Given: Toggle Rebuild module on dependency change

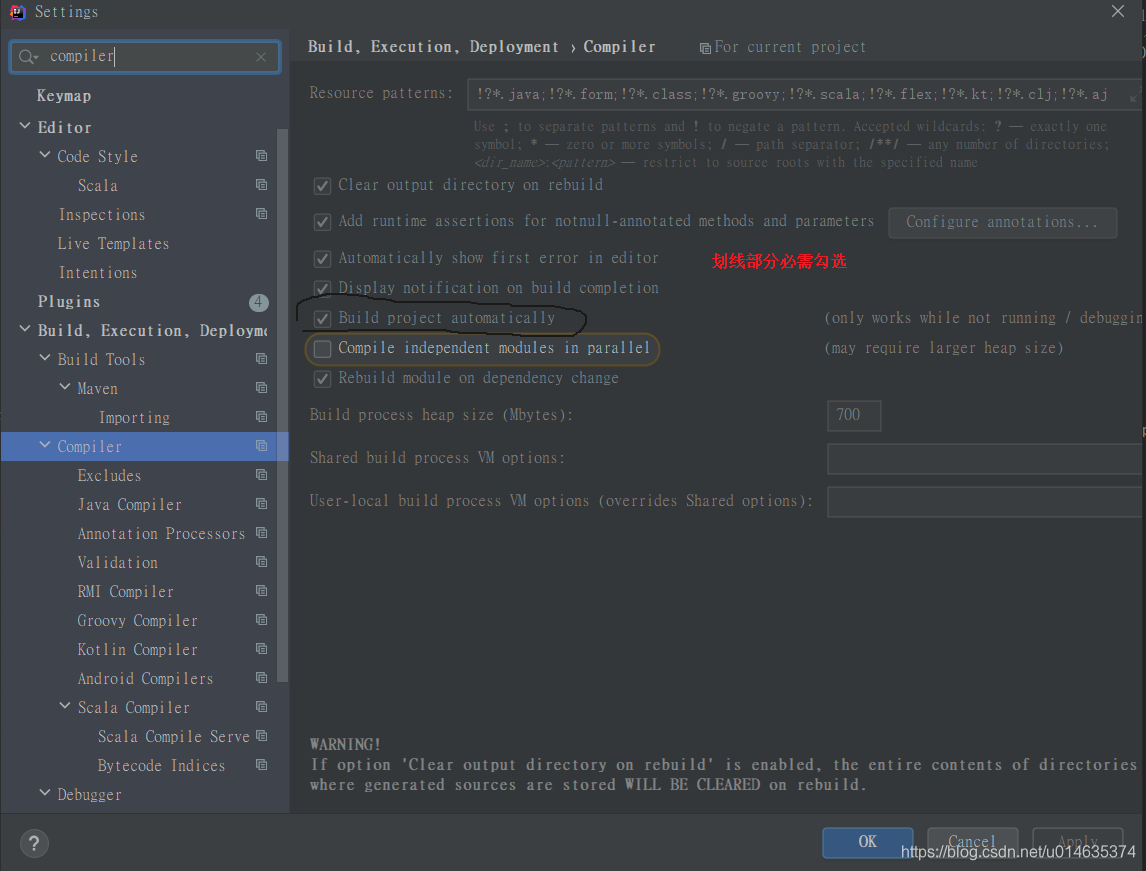Looking at the screenshot, I should click(322, 379).
